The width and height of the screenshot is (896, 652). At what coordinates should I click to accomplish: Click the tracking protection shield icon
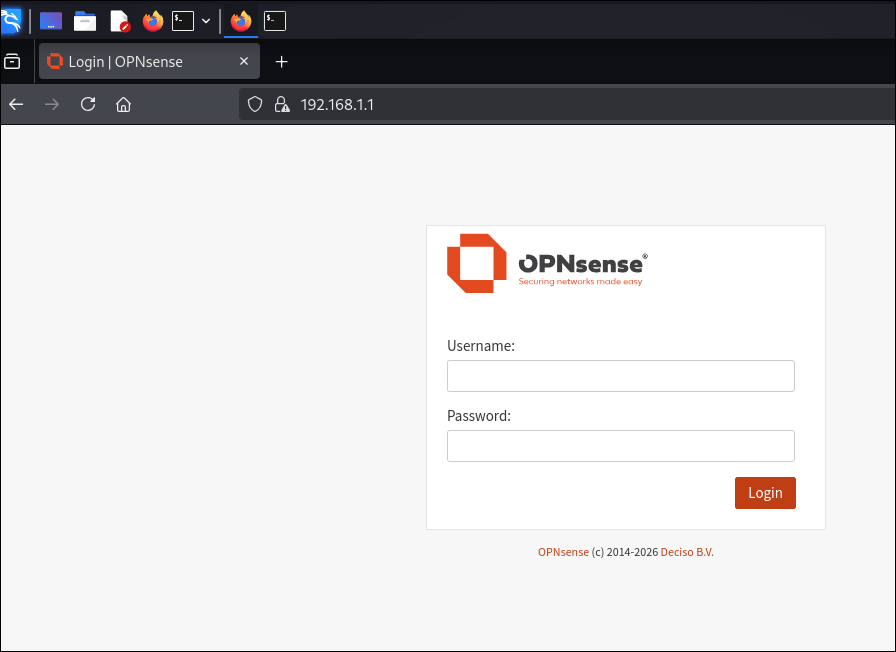(x=255, y=105)
